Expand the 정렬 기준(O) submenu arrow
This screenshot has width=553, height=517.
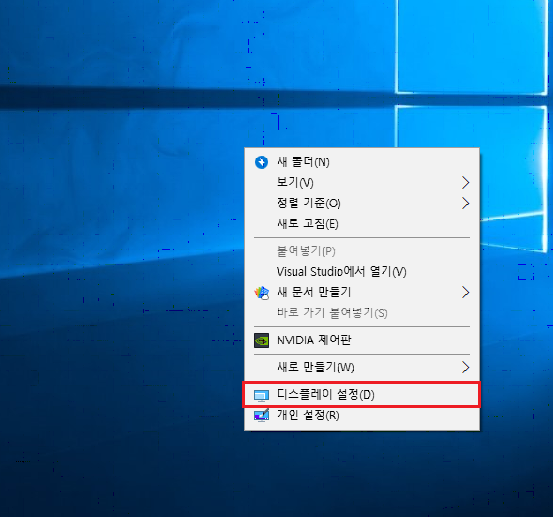466,203
